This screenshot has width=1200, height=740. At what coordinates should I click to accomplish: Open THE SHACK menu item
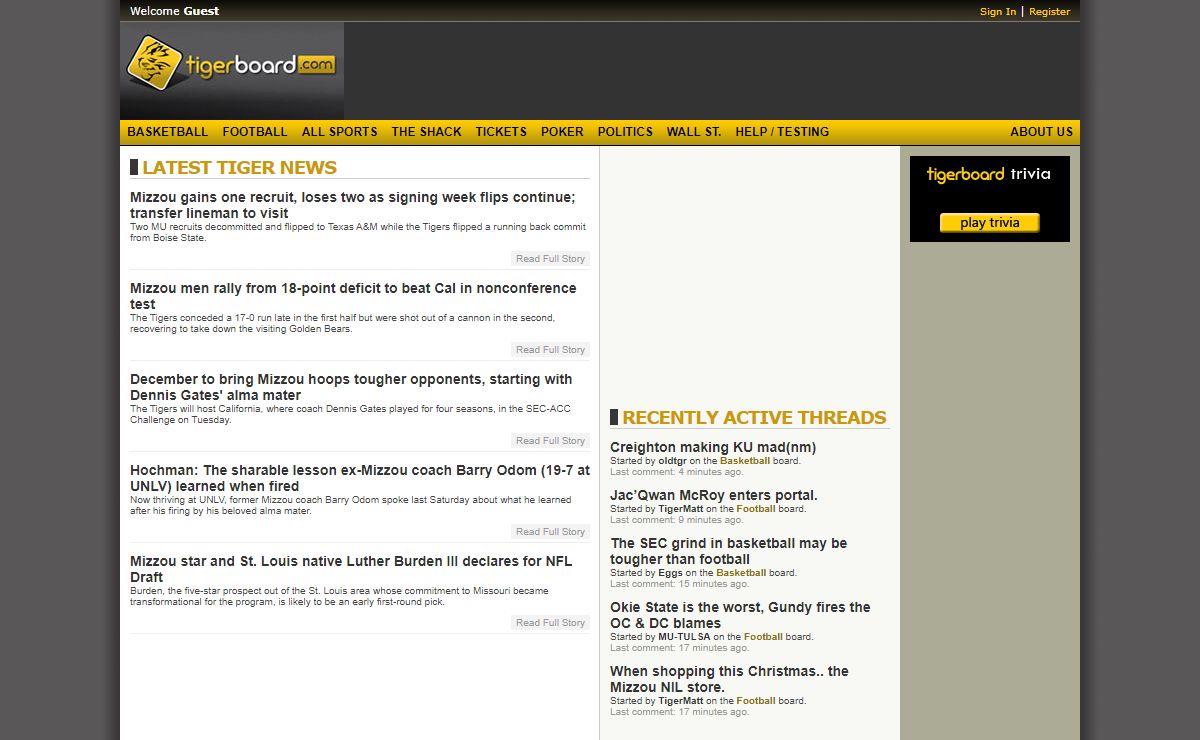coord(427,132)
